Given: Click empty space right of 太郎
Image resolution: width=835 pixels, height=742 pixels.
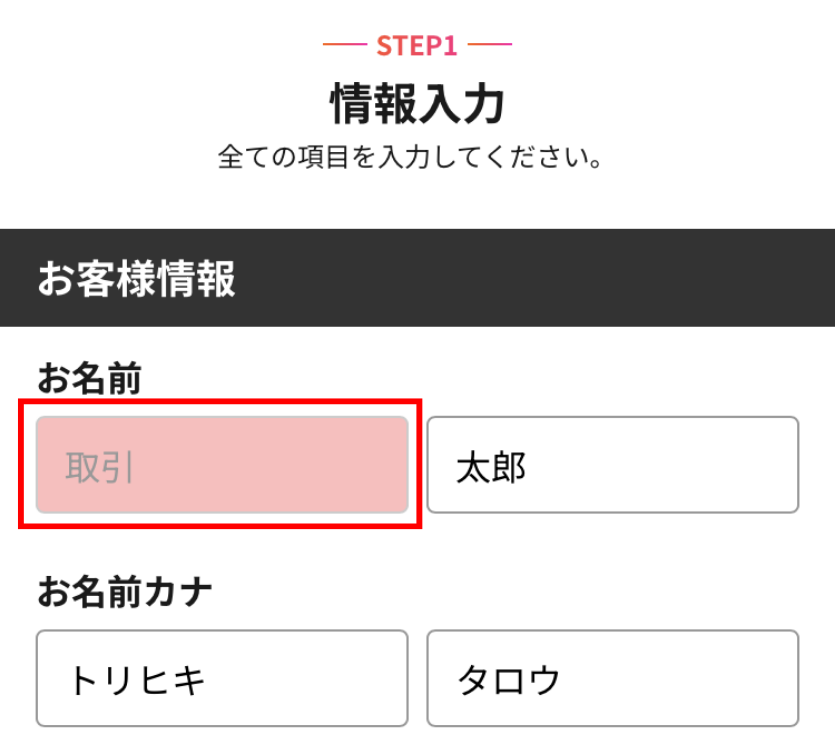Looking at the screenshot, I should [680, 465].
